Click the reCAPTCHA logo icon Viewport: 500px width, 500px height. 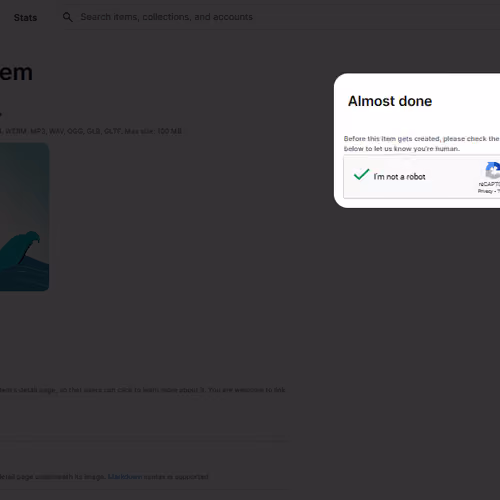tap(493, 170)
